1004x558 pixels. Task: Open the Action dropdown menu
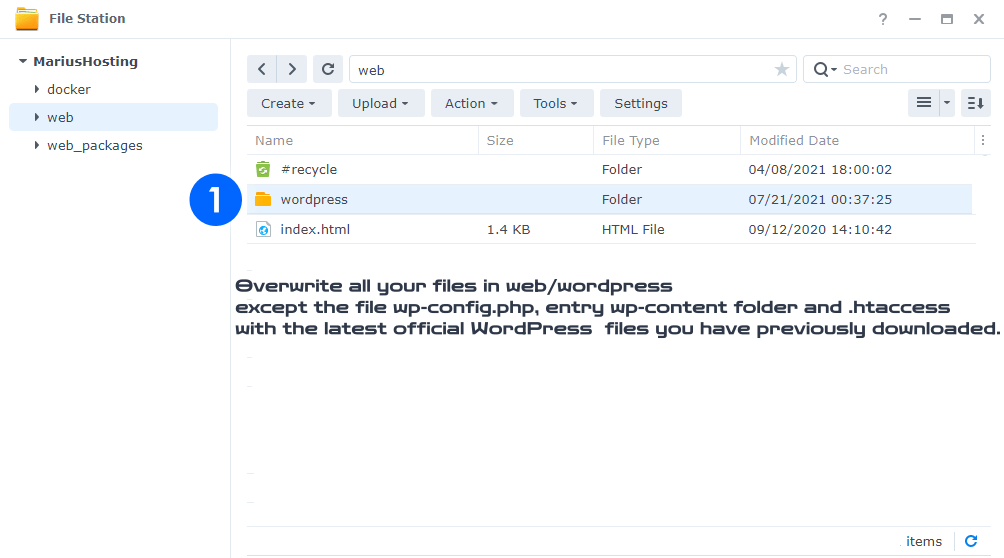[472, 103]
